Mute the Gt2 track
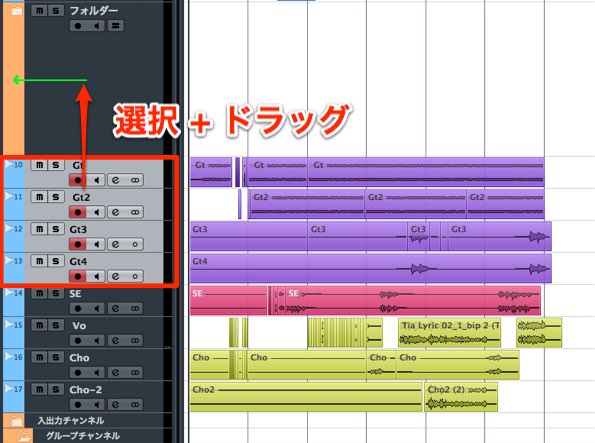 (39, 197)
